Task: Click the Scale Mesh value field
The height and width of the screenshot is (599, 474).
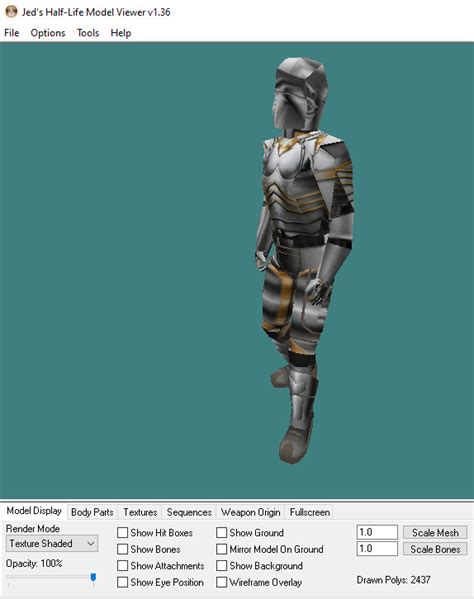Action: click(377, 532)
